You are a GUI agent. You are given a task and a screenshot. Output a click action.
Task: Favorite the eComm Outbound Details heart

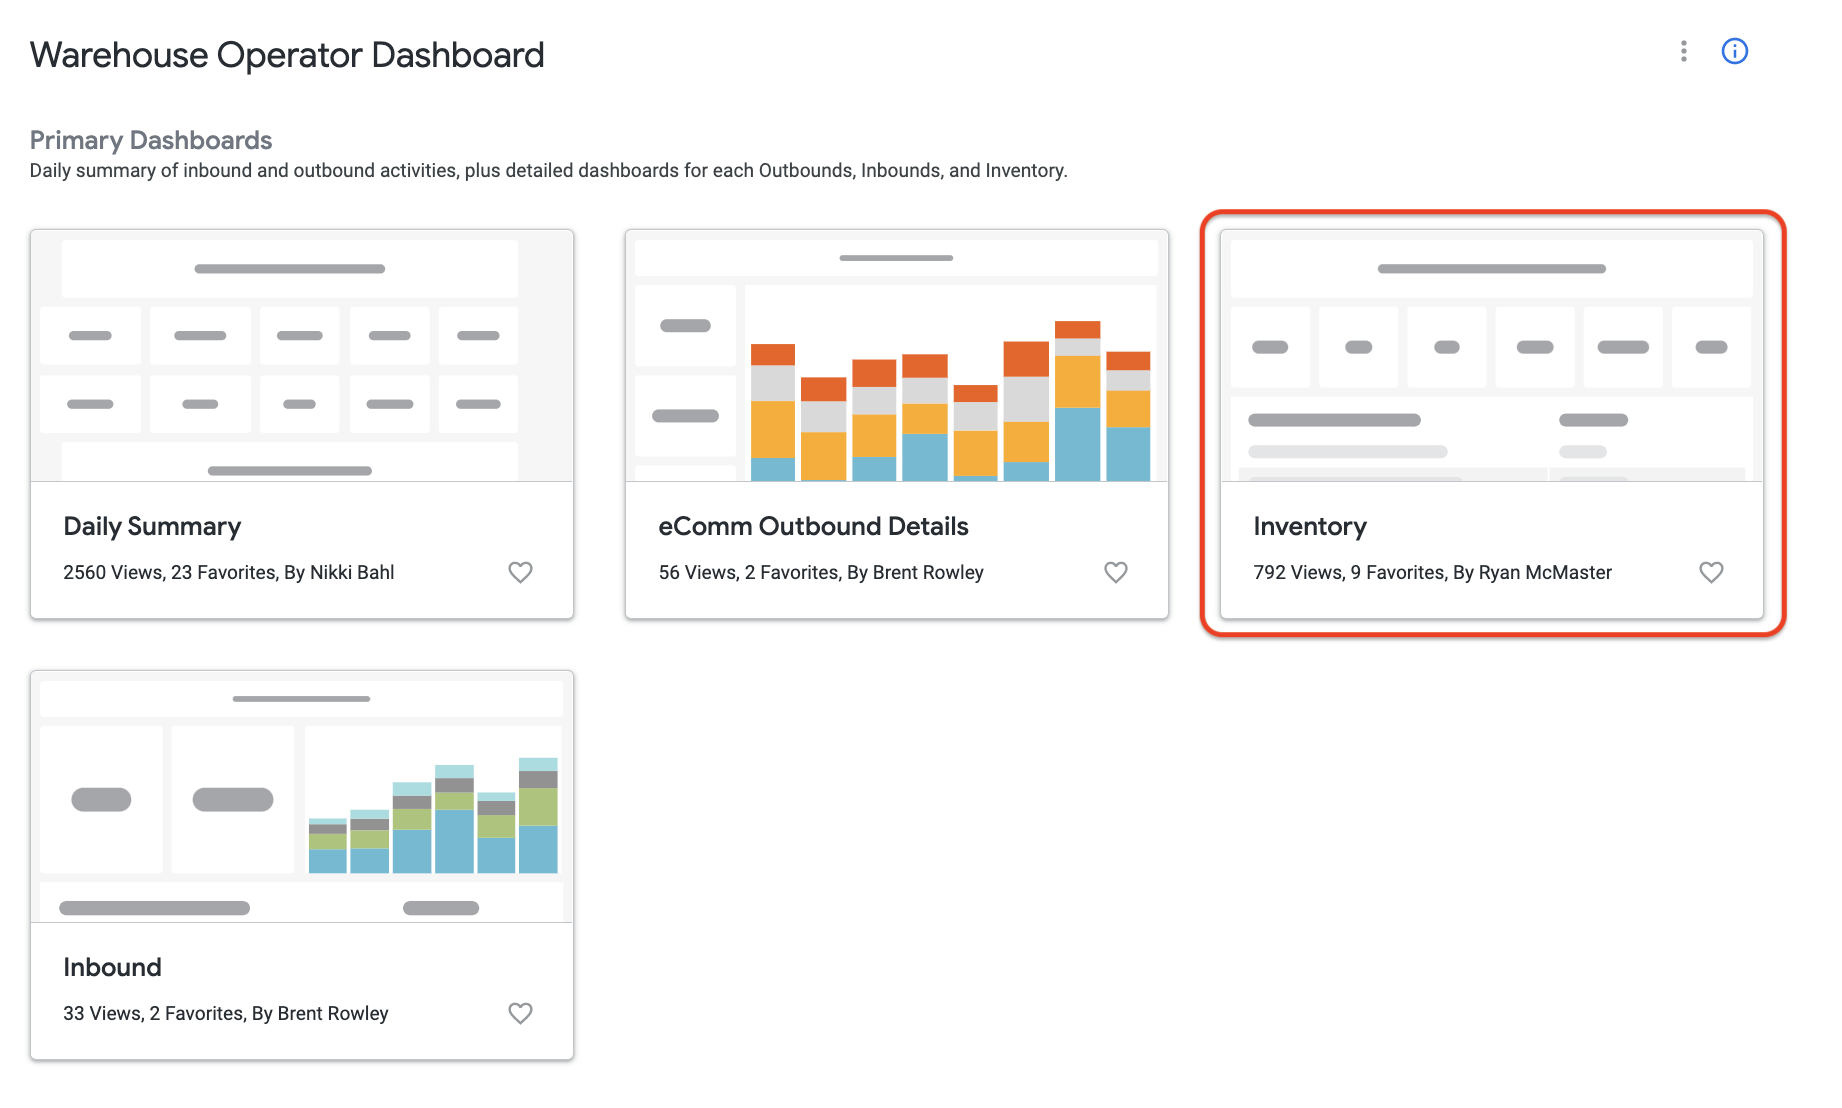click(1116, 572)
